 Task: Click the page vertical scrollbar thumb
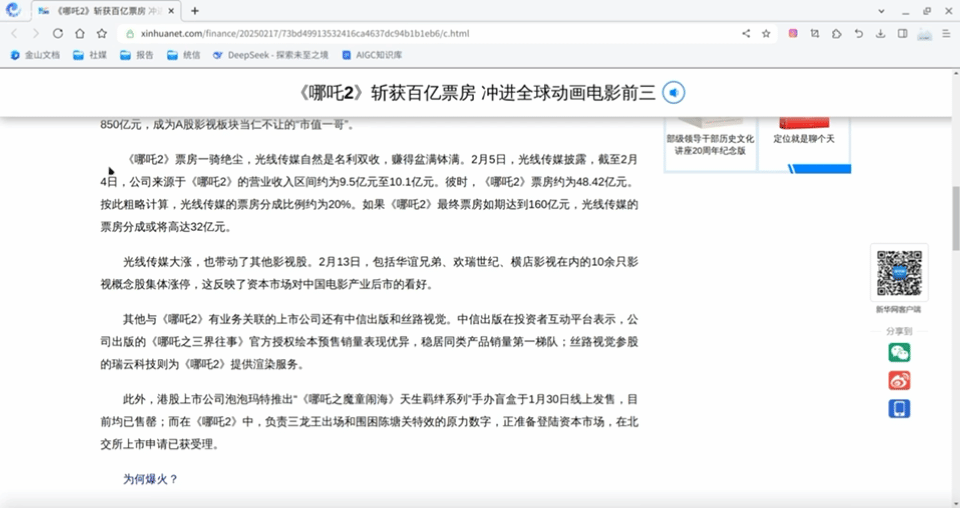pyautogui.click(x=955, y=218)
